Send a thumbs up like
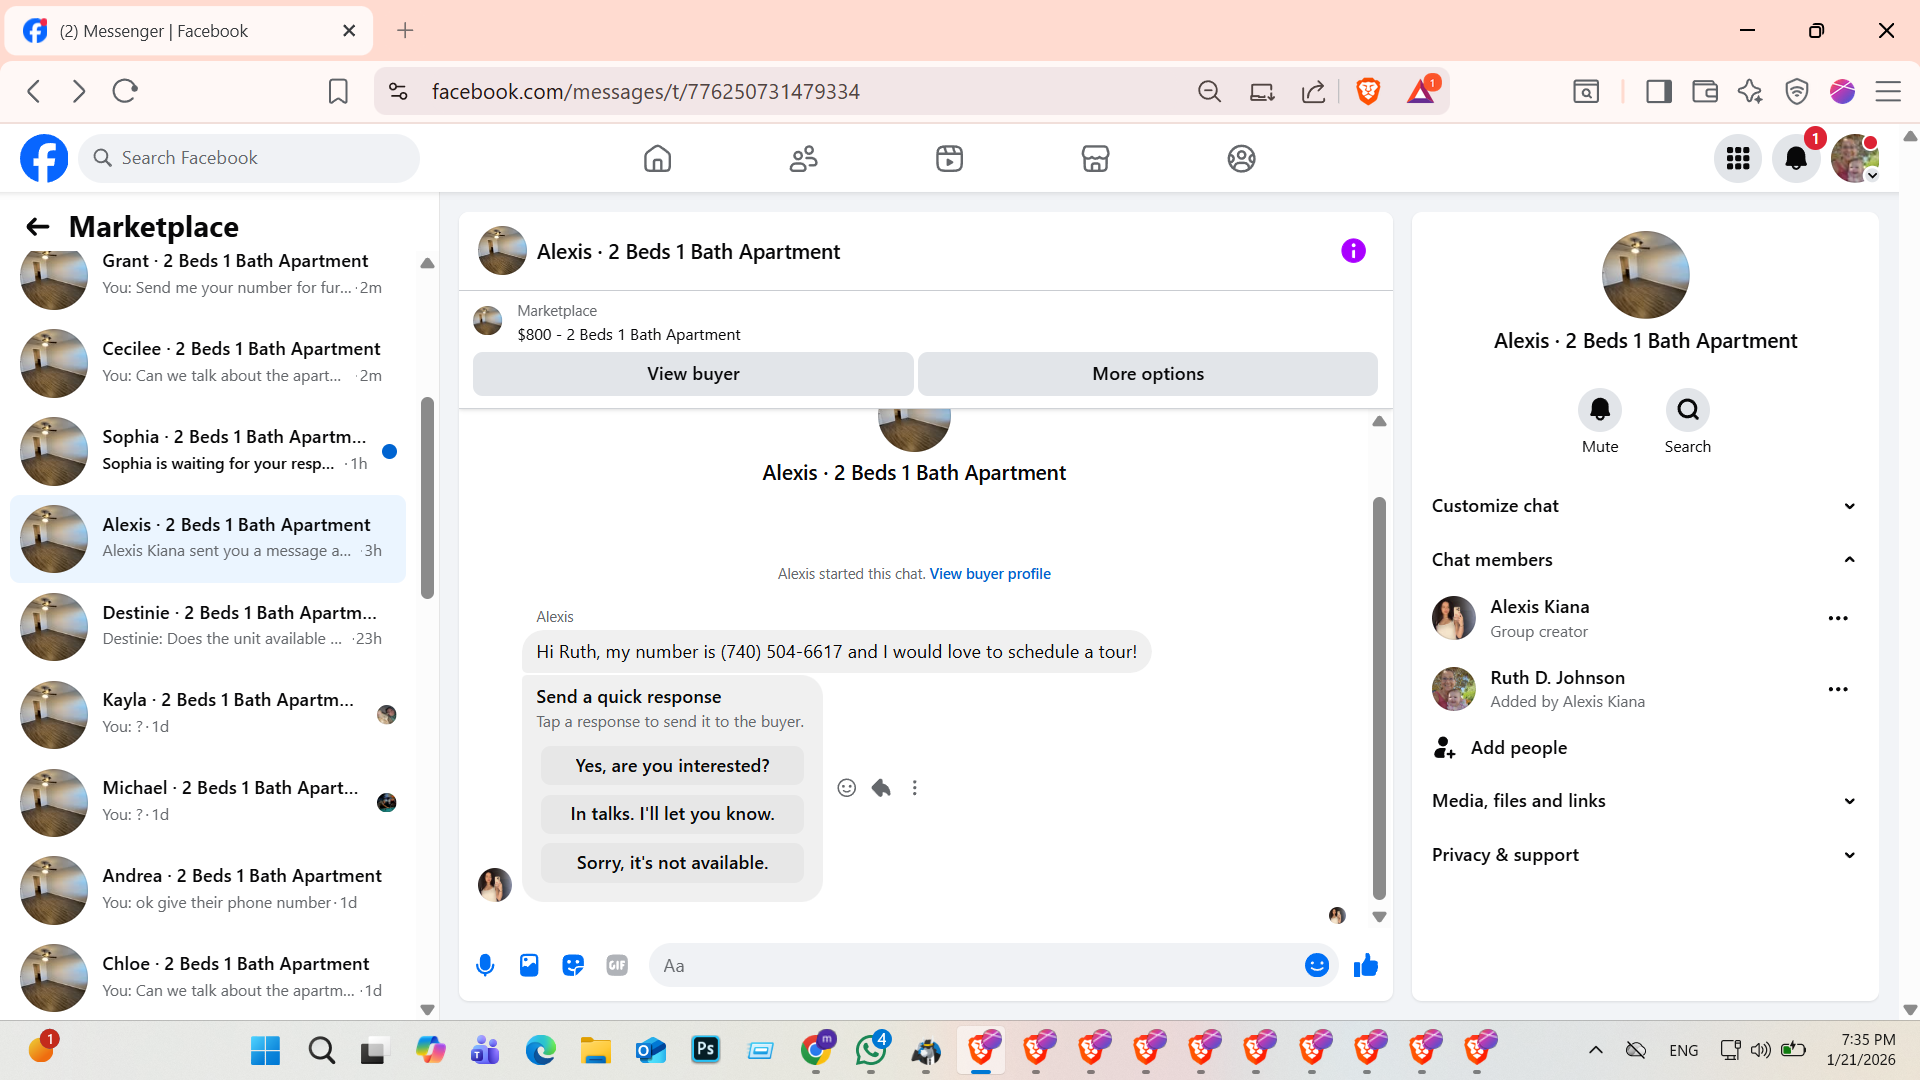The width and height of the screenshot is (1920, 1080). [1365, 965]
